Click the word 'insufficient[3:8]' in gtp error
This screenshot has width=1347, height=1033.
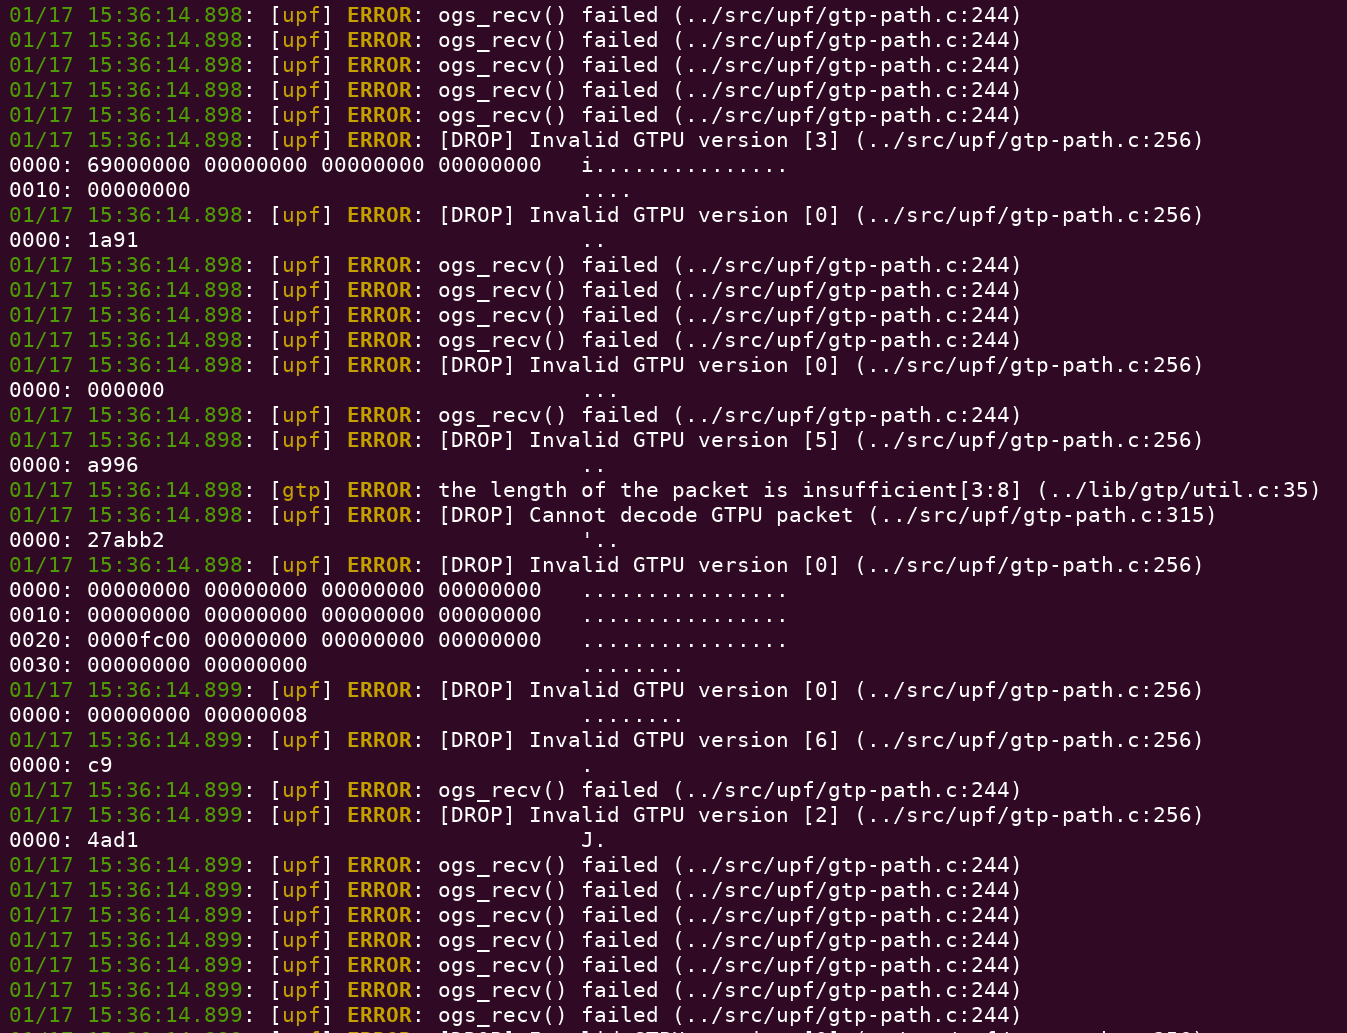point(912,490)
